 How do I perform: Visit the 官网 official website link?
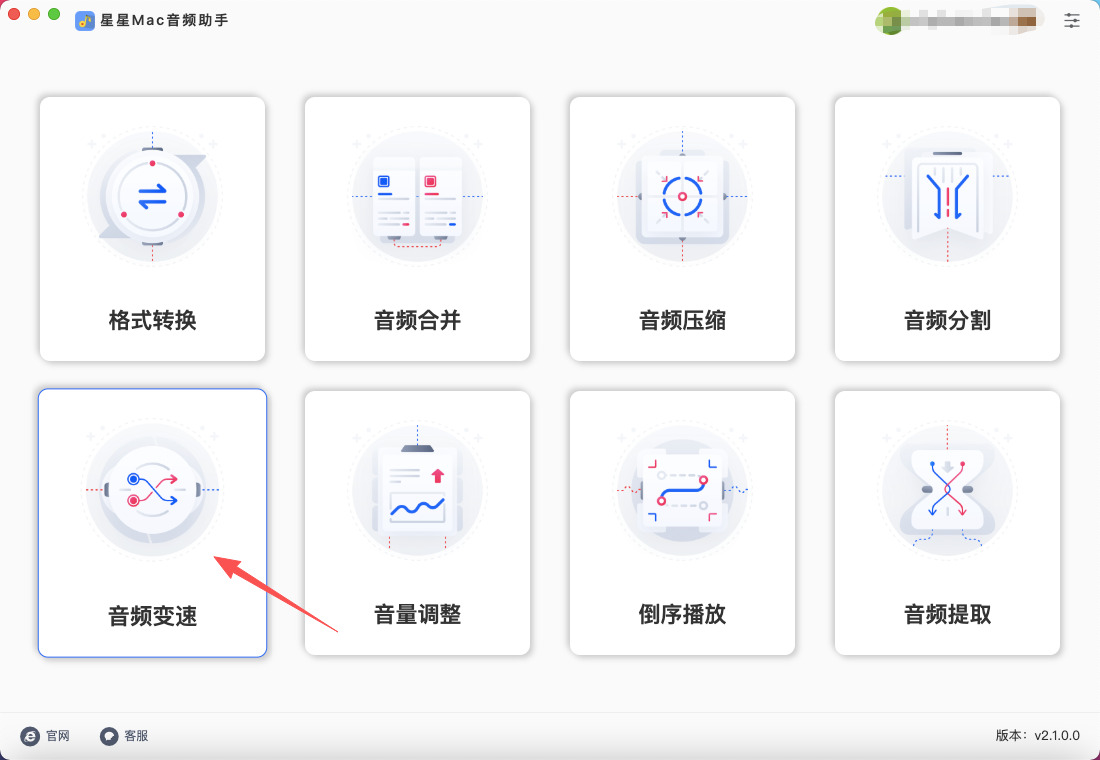tap(46, 735)
